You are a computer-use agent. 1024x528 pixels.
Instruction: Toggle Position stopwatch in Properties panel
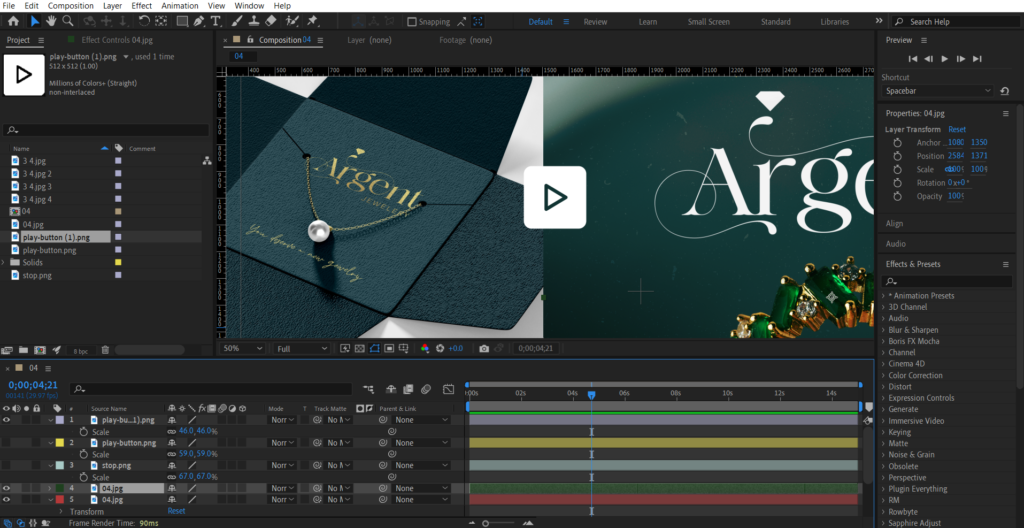(897, 156)
